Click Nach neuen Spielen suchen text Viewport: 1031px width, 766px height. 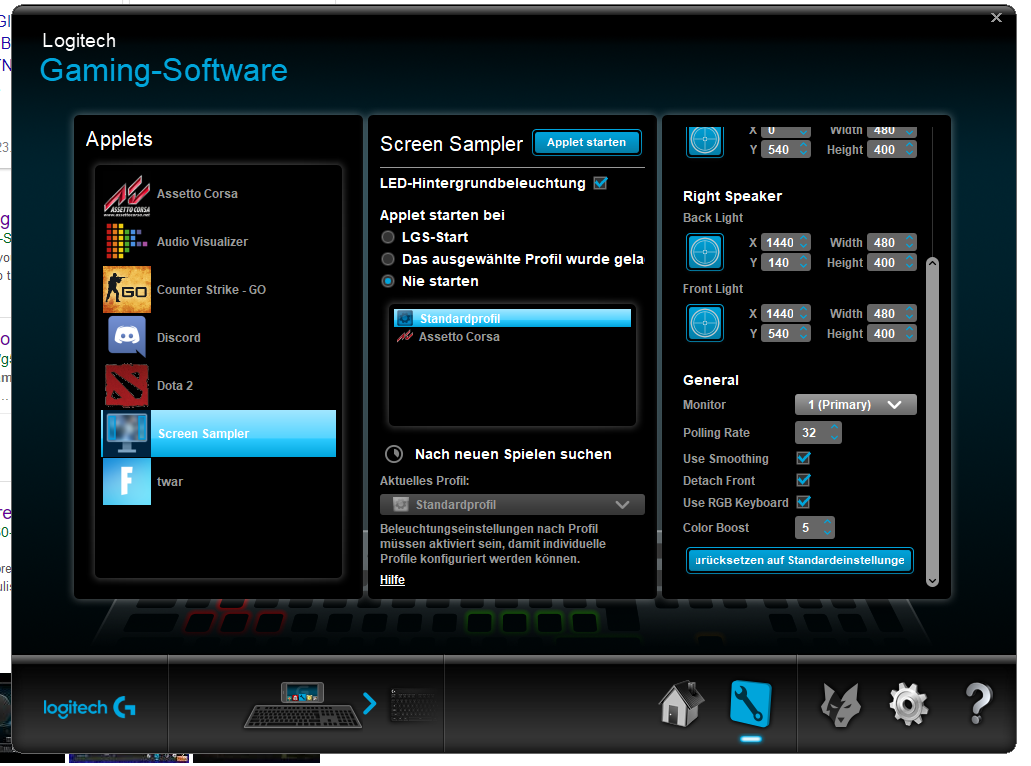tap(513, 454)
